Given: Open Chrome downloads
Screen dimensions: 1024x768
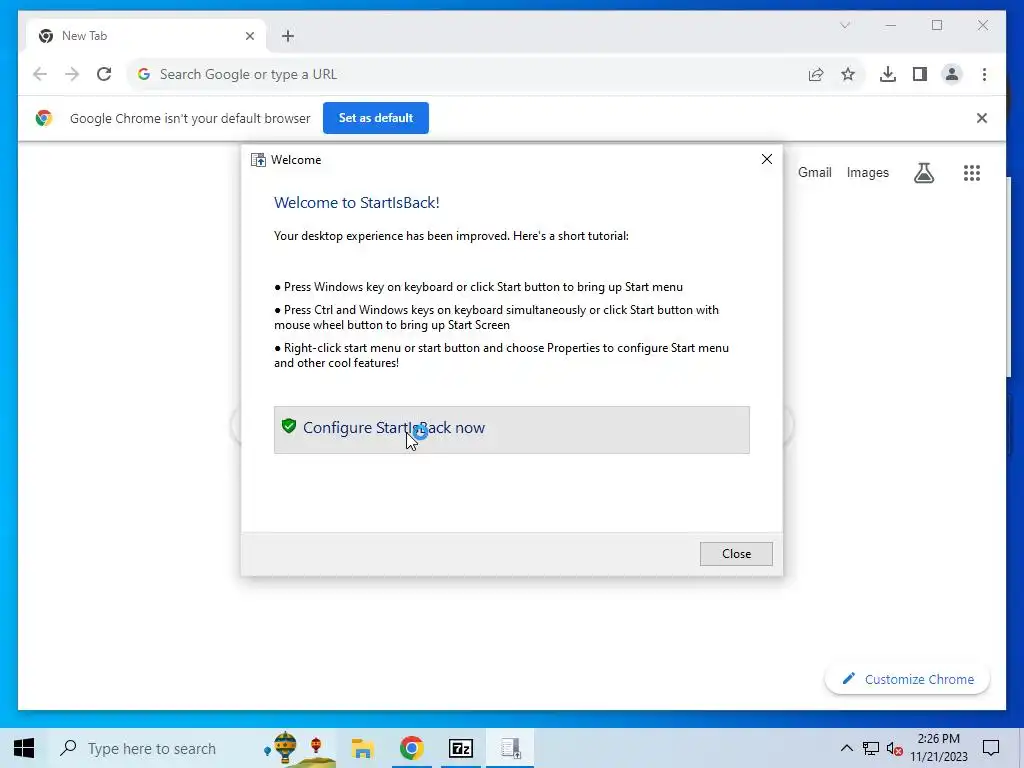Looking at the screenshot, I should (x=888, y=74).
